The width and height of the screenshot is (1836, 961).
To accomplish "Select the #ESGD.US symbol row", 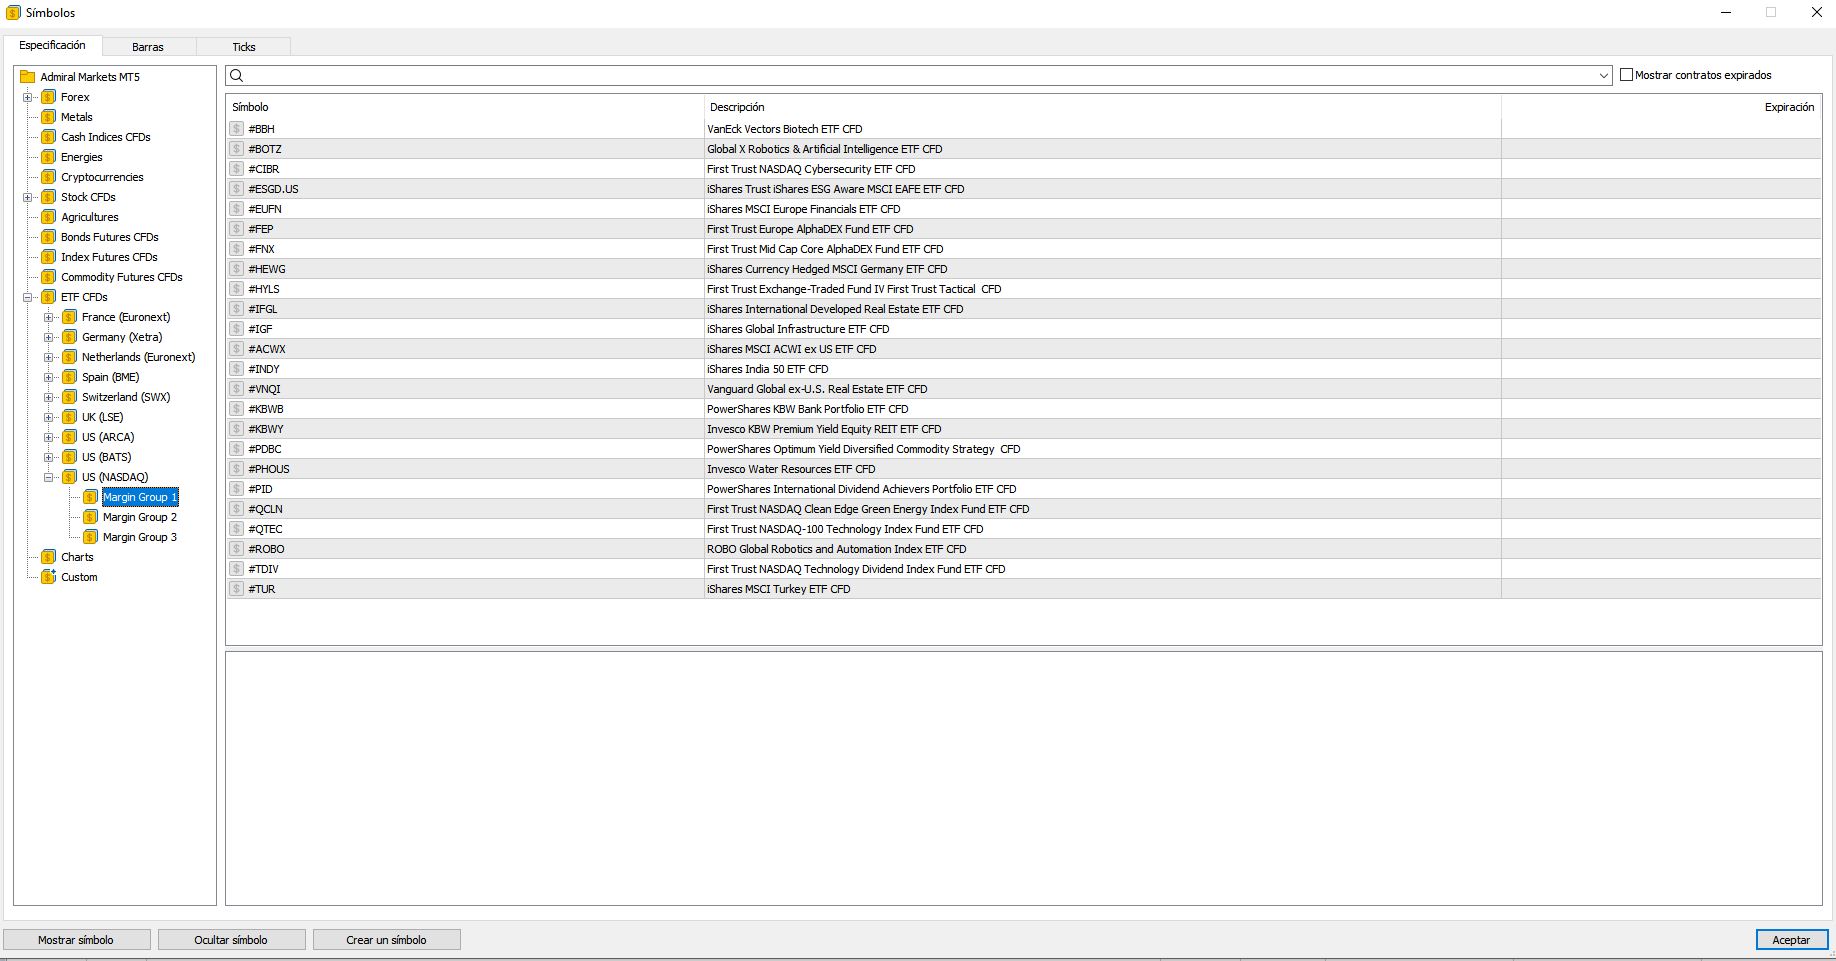I will (1024, 189).
